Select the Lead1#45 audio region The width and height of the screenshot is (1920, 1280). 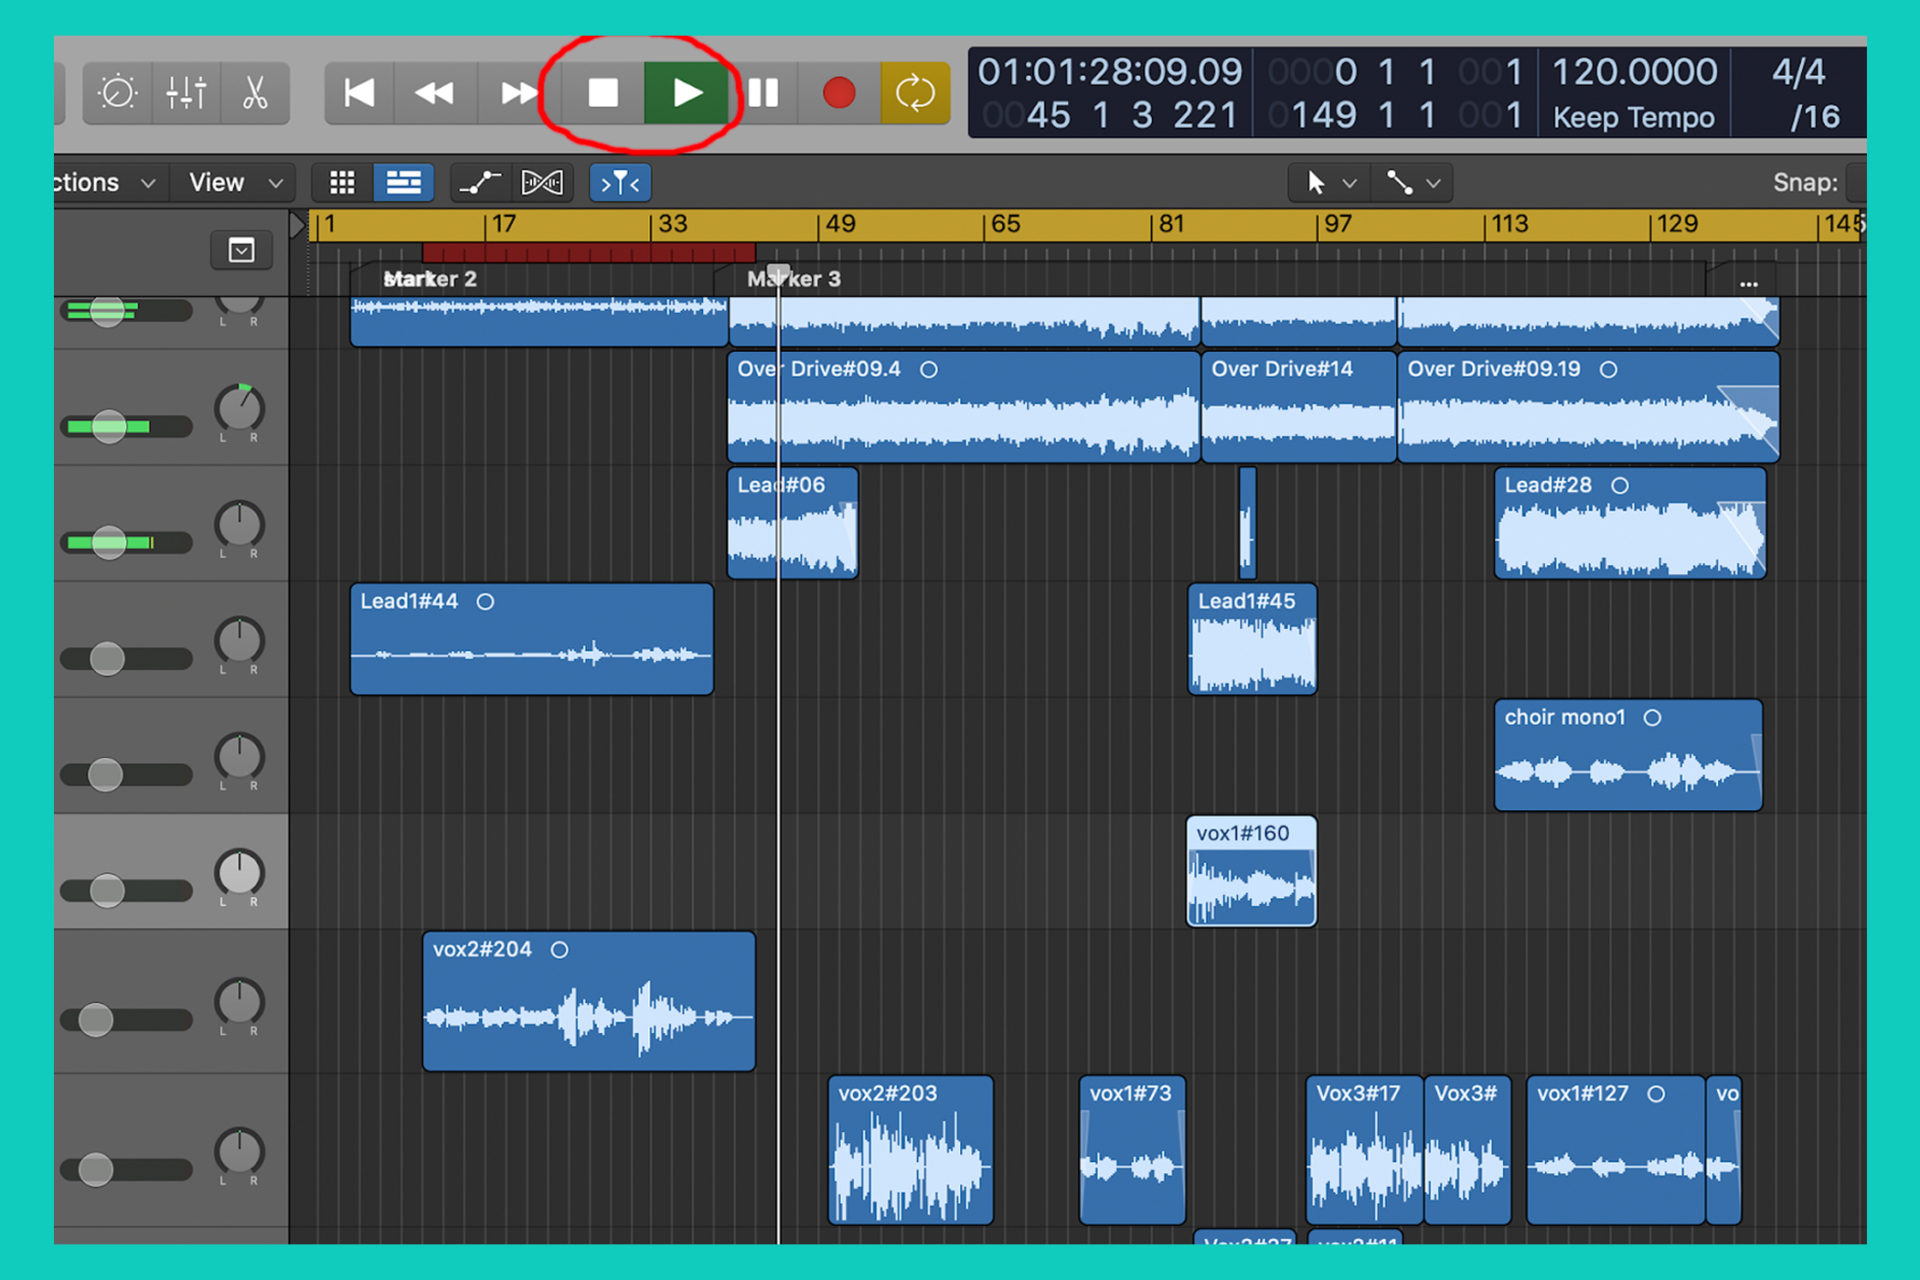[x=1252, y=639]
